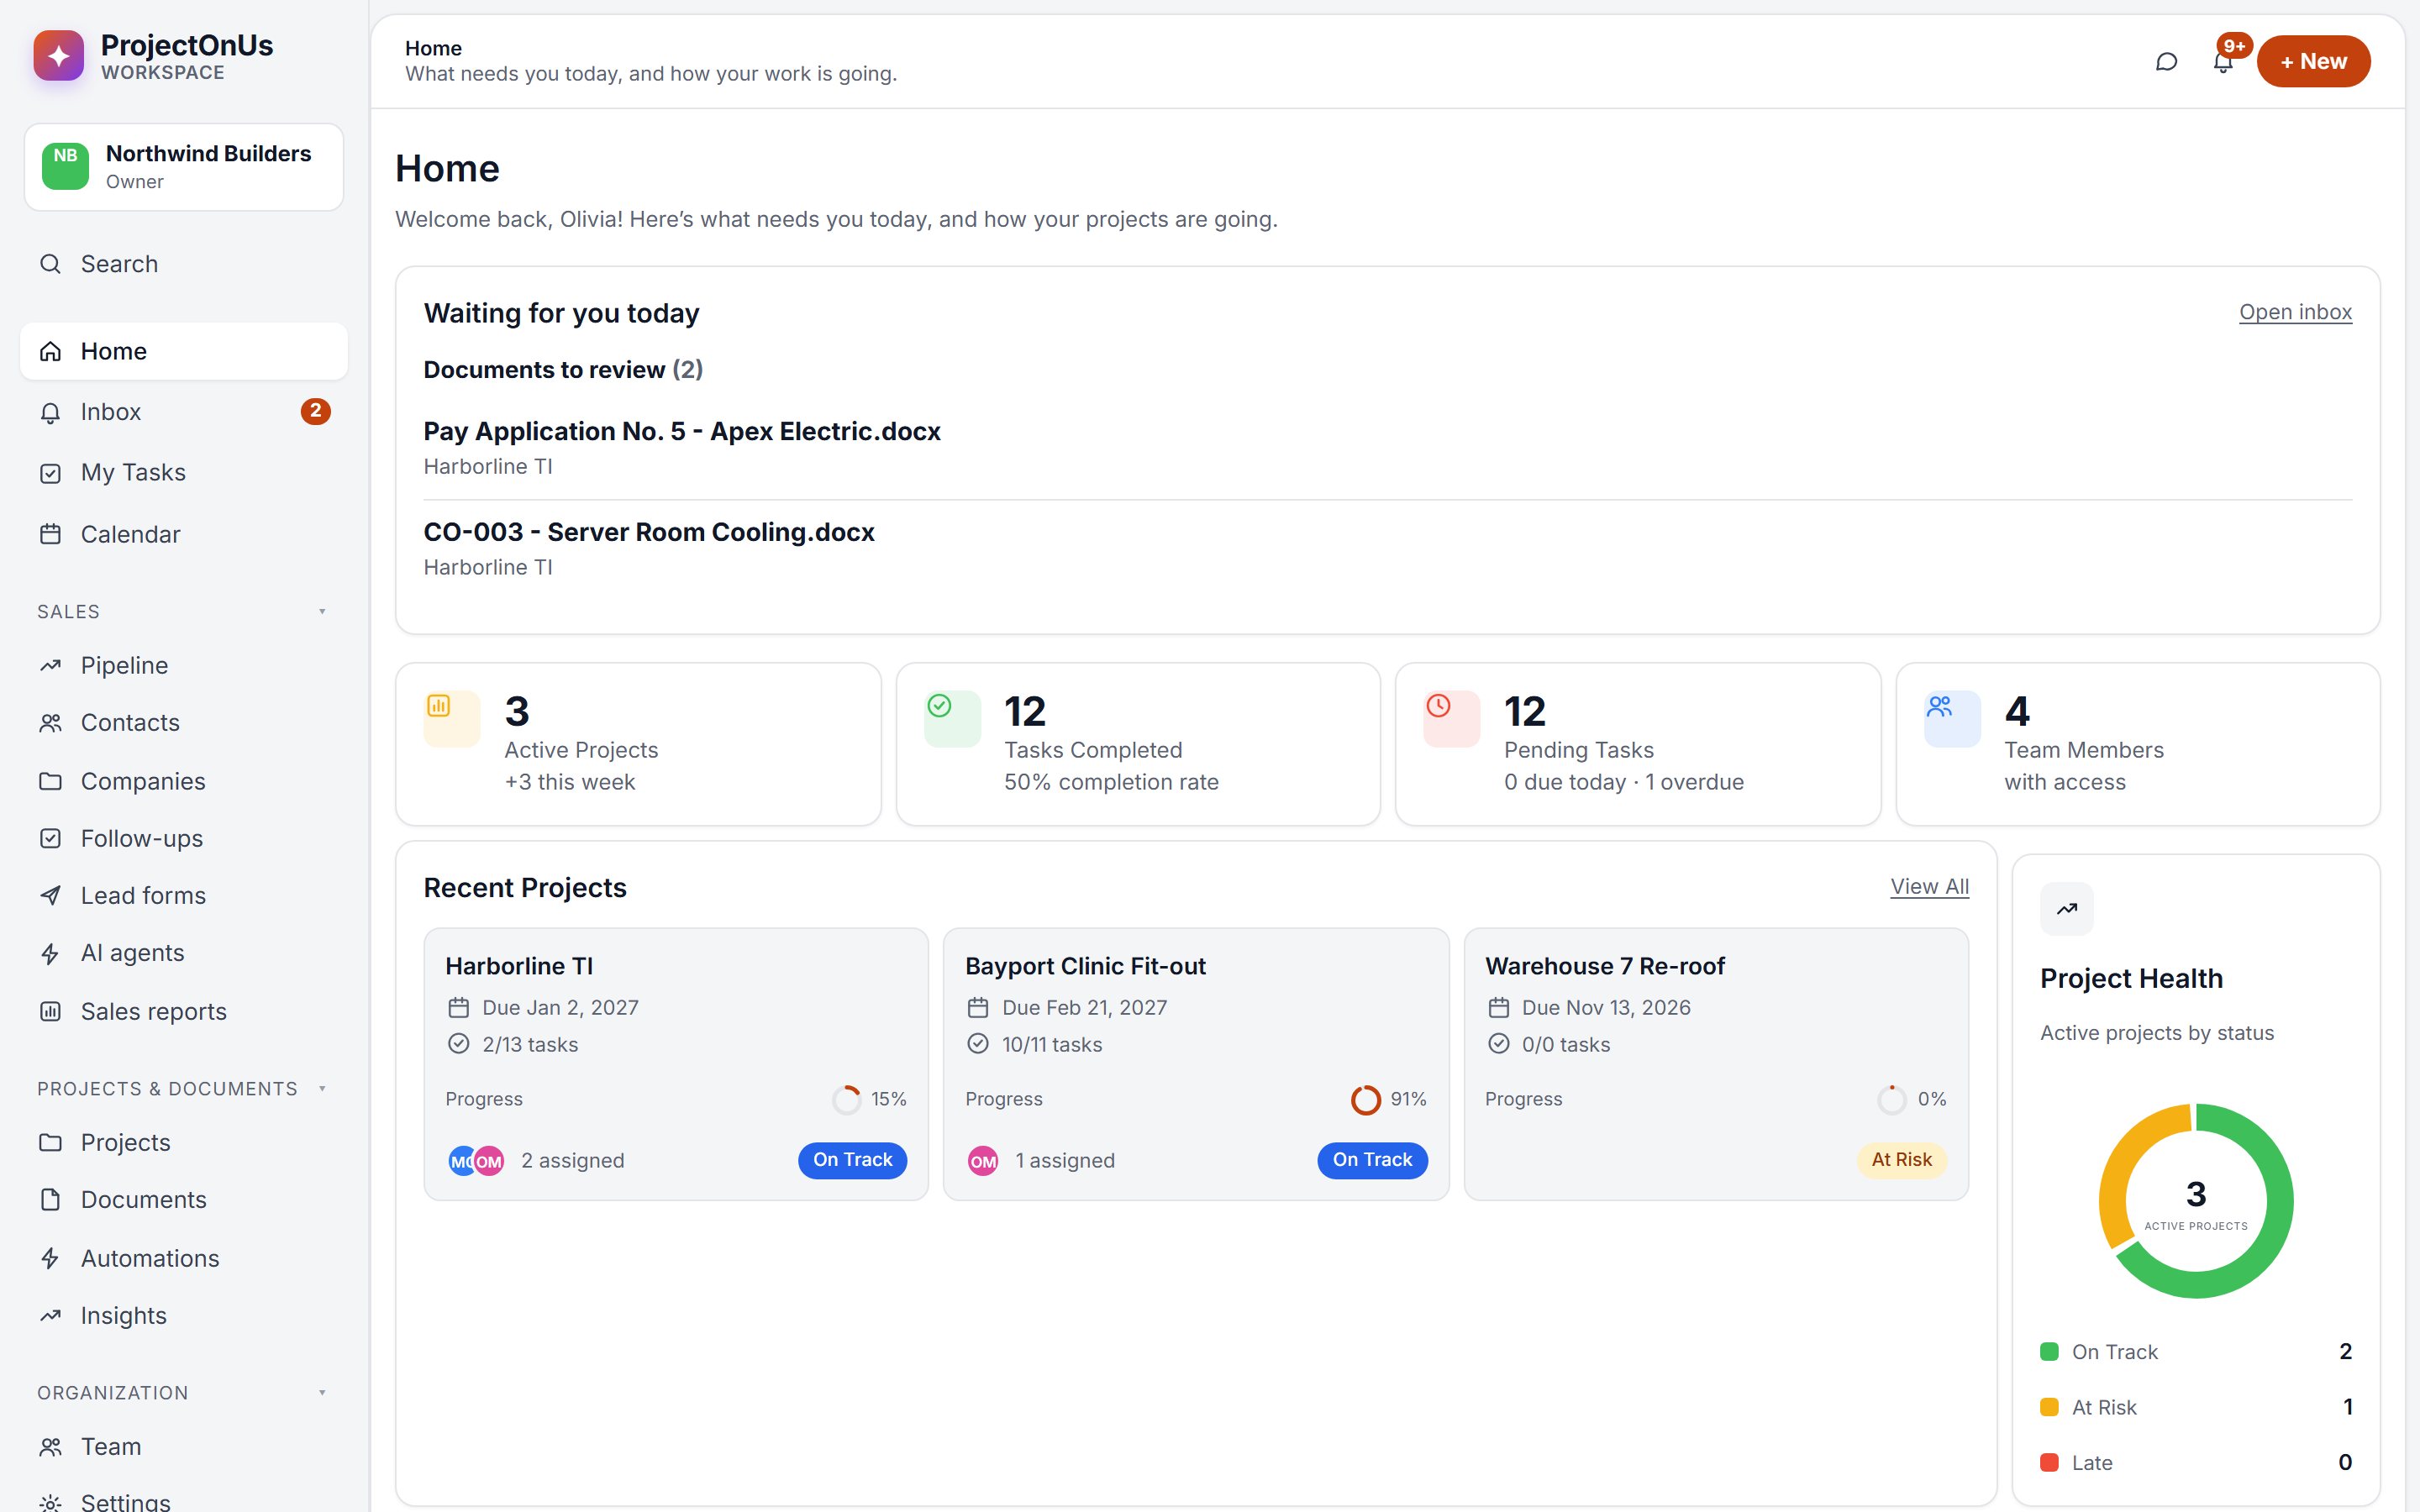Open Insights in sidebar

pyautogui.click(x=184, y=1315)
